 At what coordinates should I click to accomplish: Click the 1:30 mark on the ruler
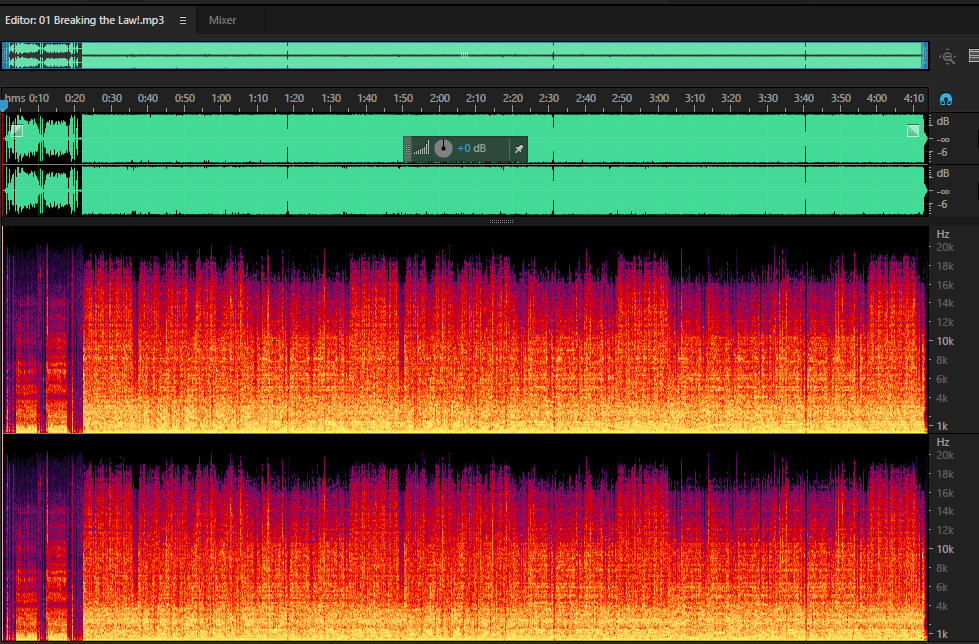(331, 98)
